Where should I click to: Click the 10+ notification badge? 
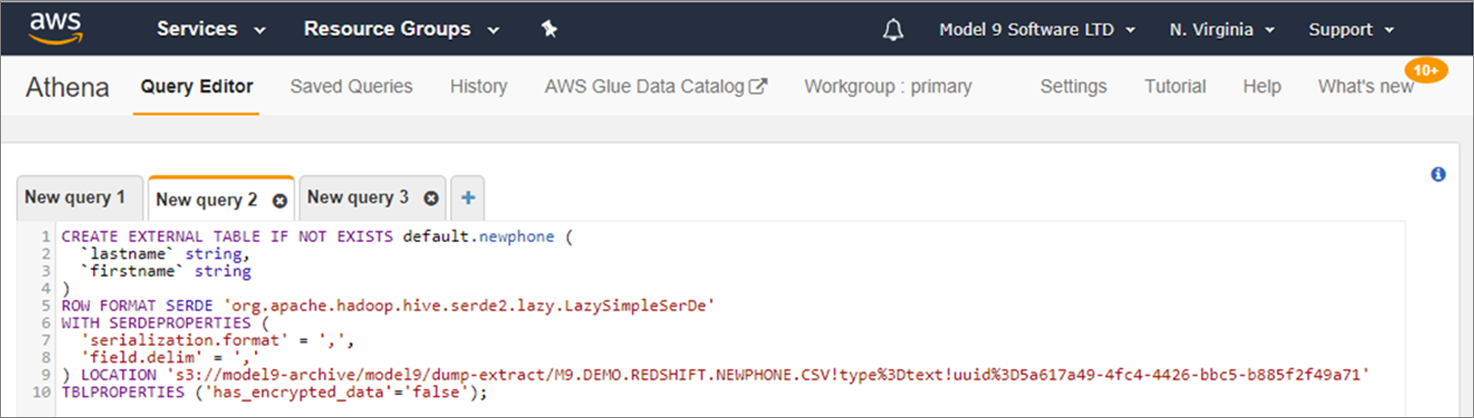click(1427, 70)
